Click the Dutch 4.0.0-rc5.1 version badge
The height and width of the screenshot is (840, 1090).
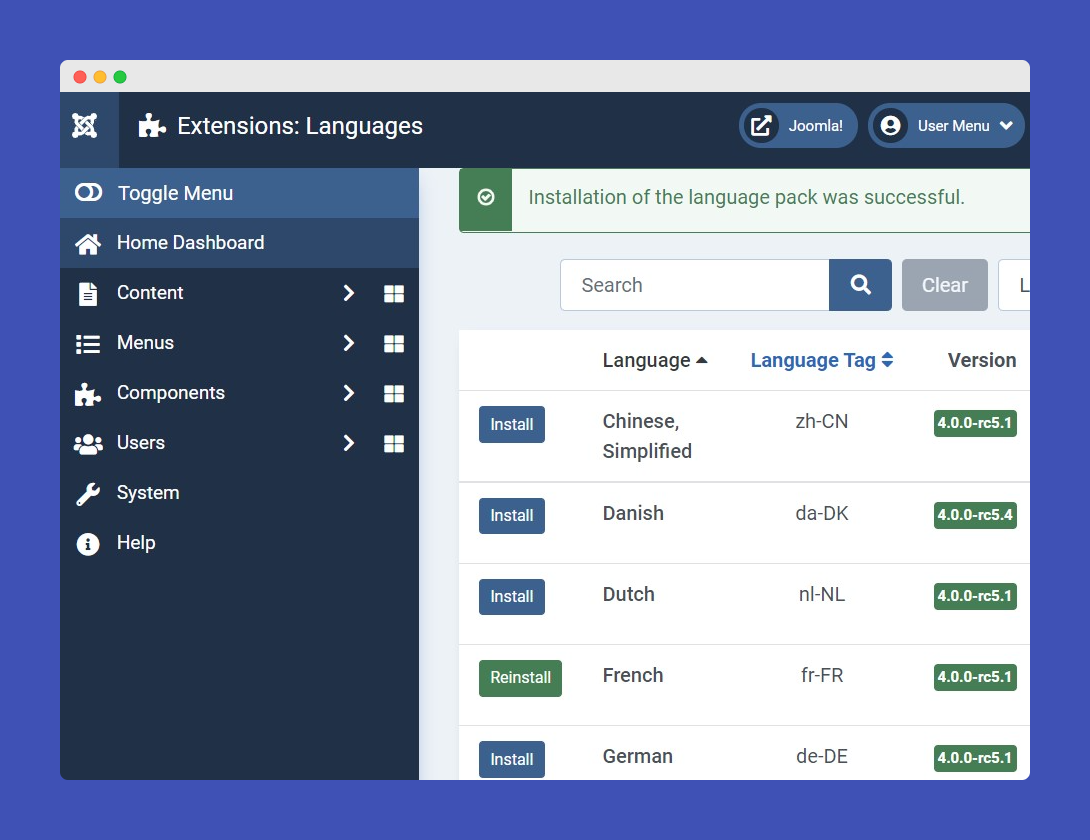tap(975, 597)
